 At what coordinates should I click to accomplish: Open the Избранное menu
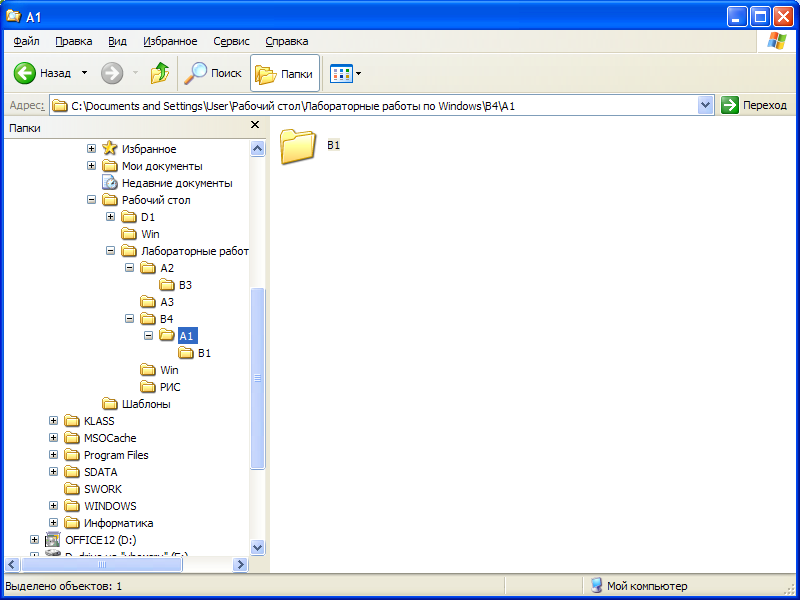point(170,41)
